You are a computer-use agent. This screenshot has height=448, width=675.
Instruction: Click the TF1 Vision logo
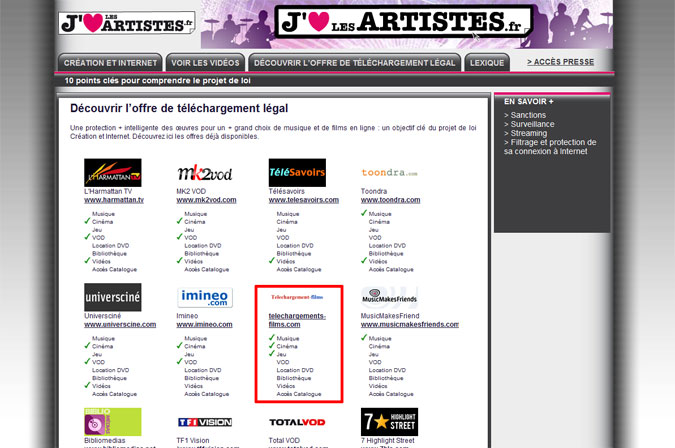[205, 422]
